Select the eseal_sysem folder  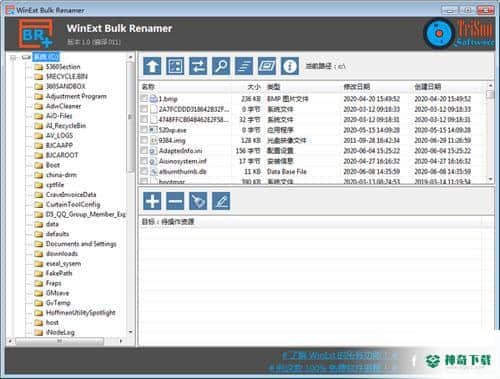pyautogui.click(x=63, y=264)
